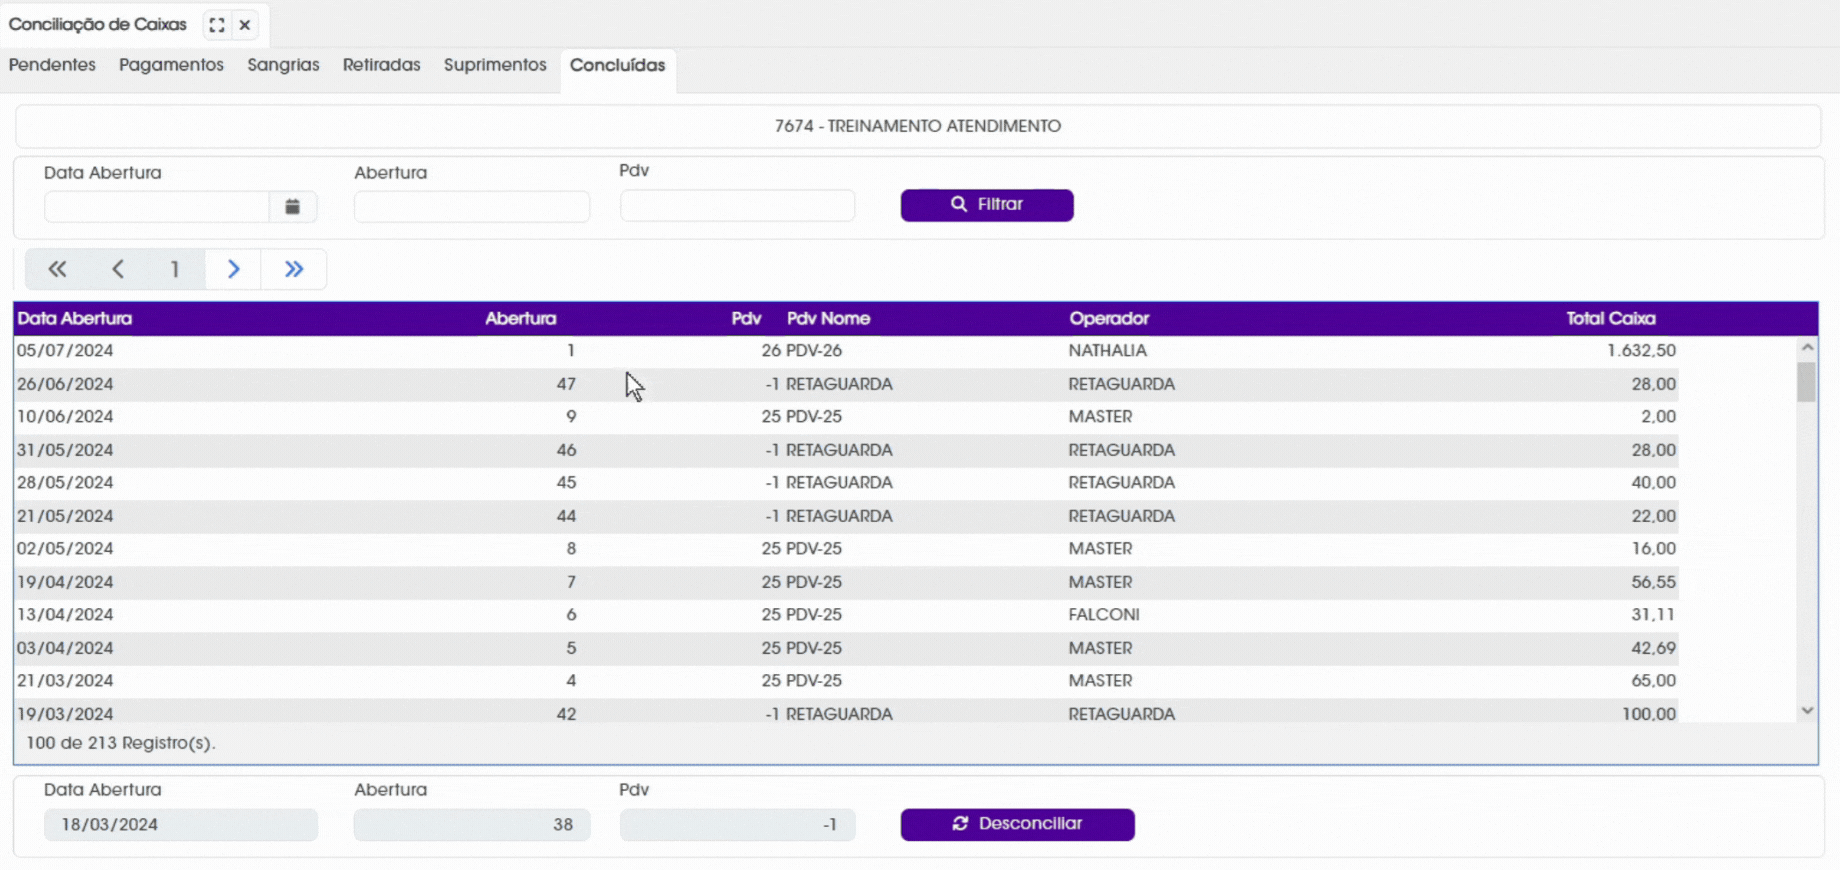The image size is (1840, 870).
Task: Open the calendar picker for Data Abertura
Action: [293, 206]
